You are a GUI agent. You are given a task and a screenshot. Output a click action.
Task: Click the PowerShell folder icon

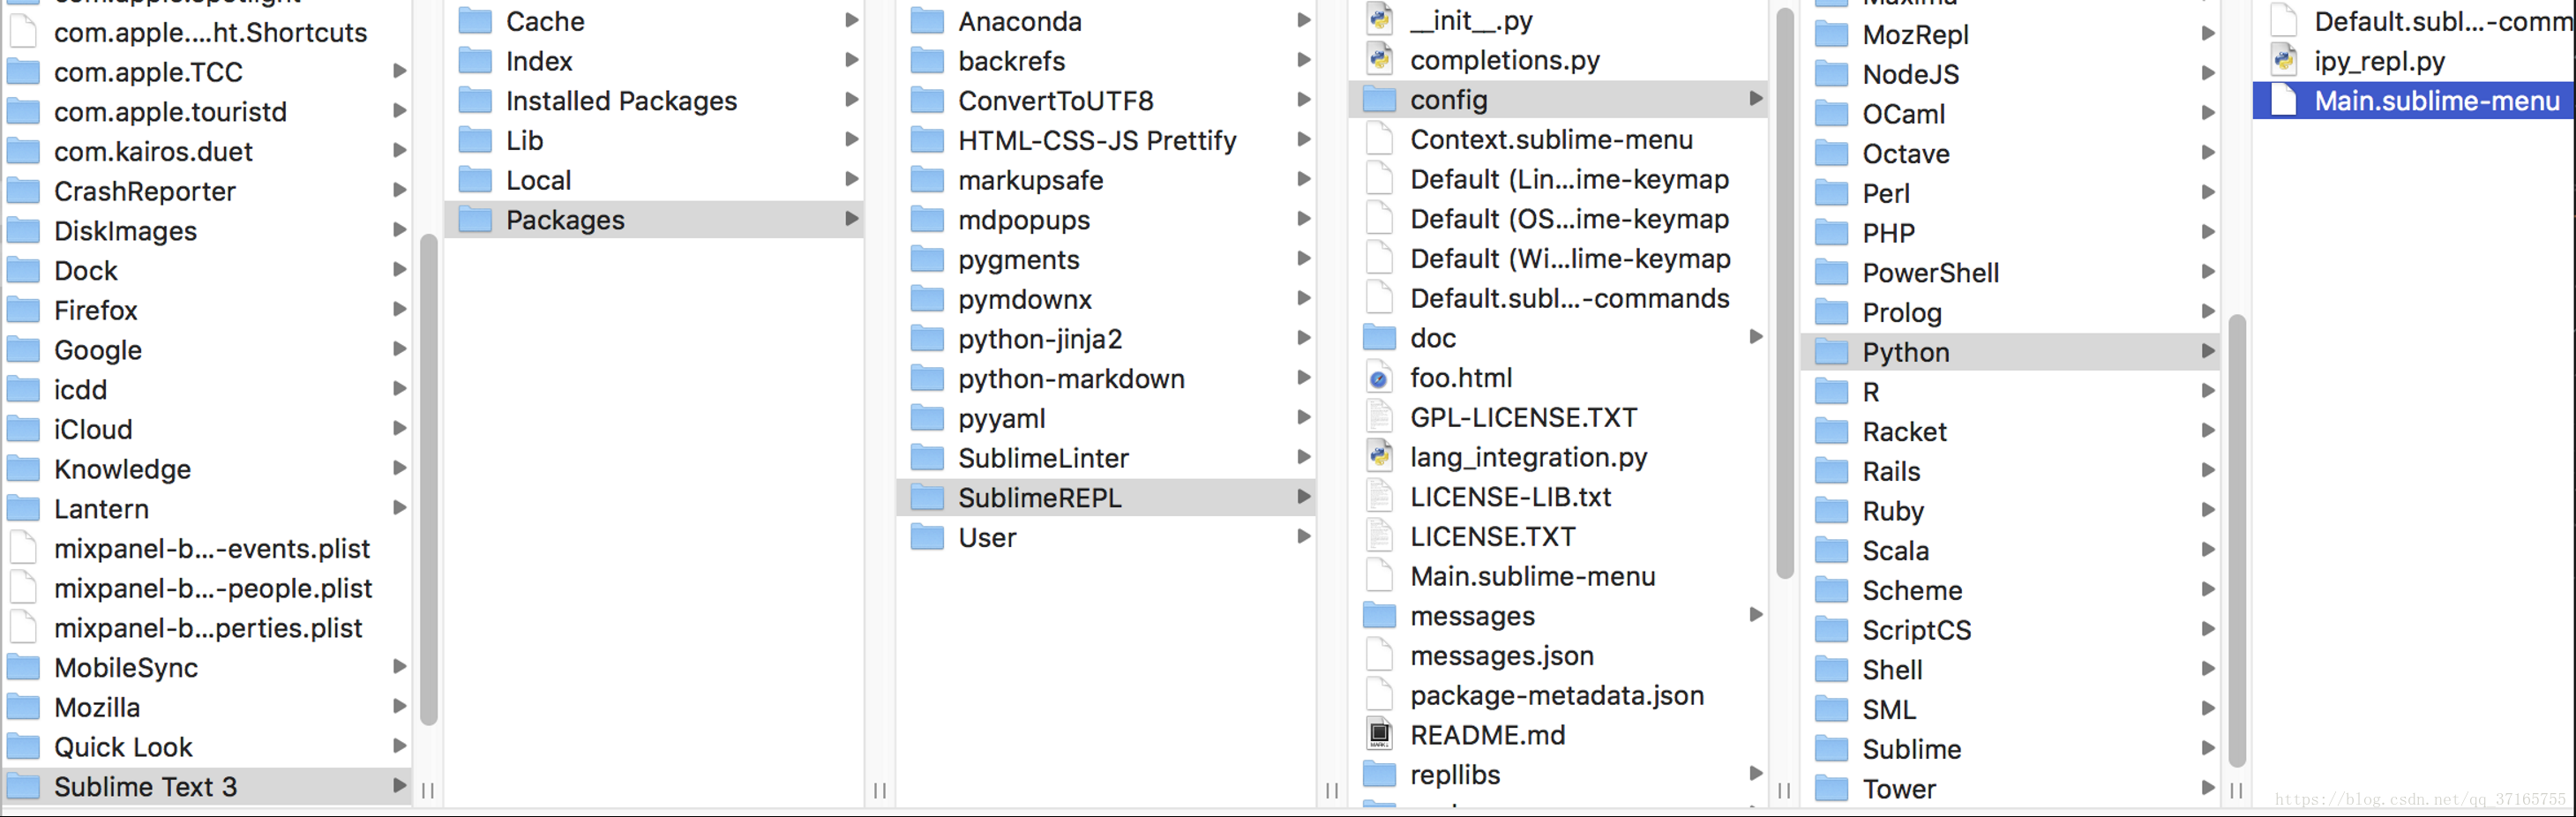point(1831,273)
